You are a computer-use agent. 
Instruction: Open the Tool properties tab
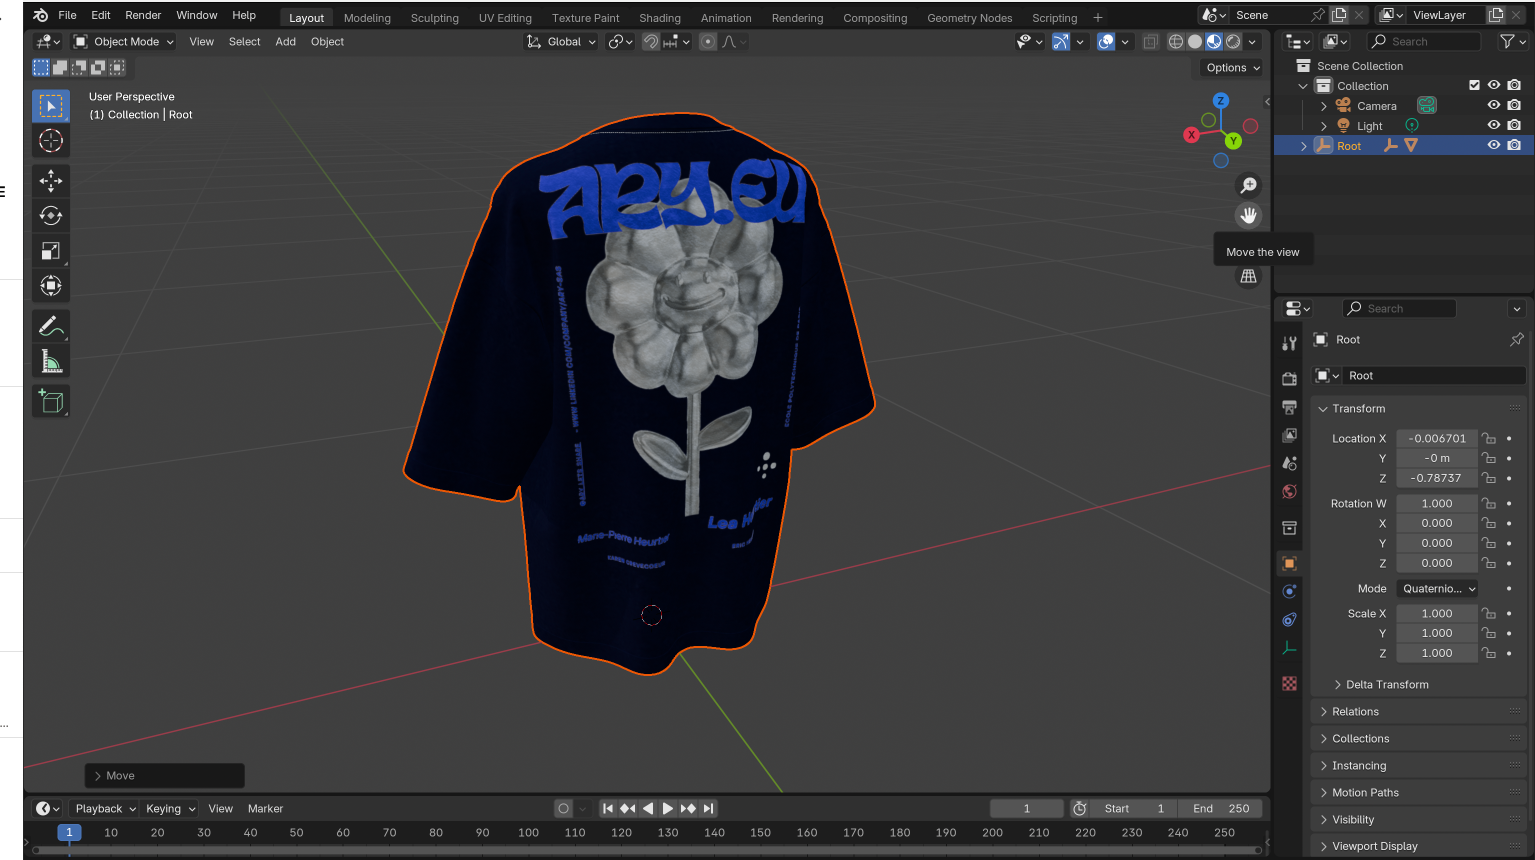coord(1290,343)
